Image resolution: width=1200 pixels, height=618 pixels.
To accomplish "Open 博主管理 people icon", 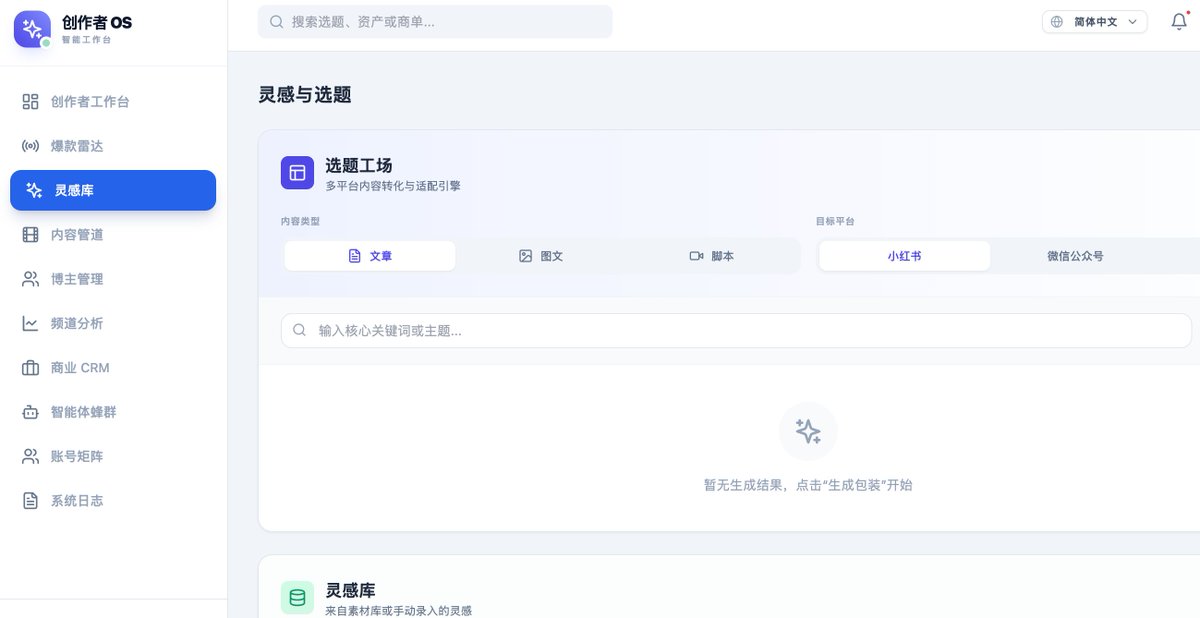I will click(31, 279).
